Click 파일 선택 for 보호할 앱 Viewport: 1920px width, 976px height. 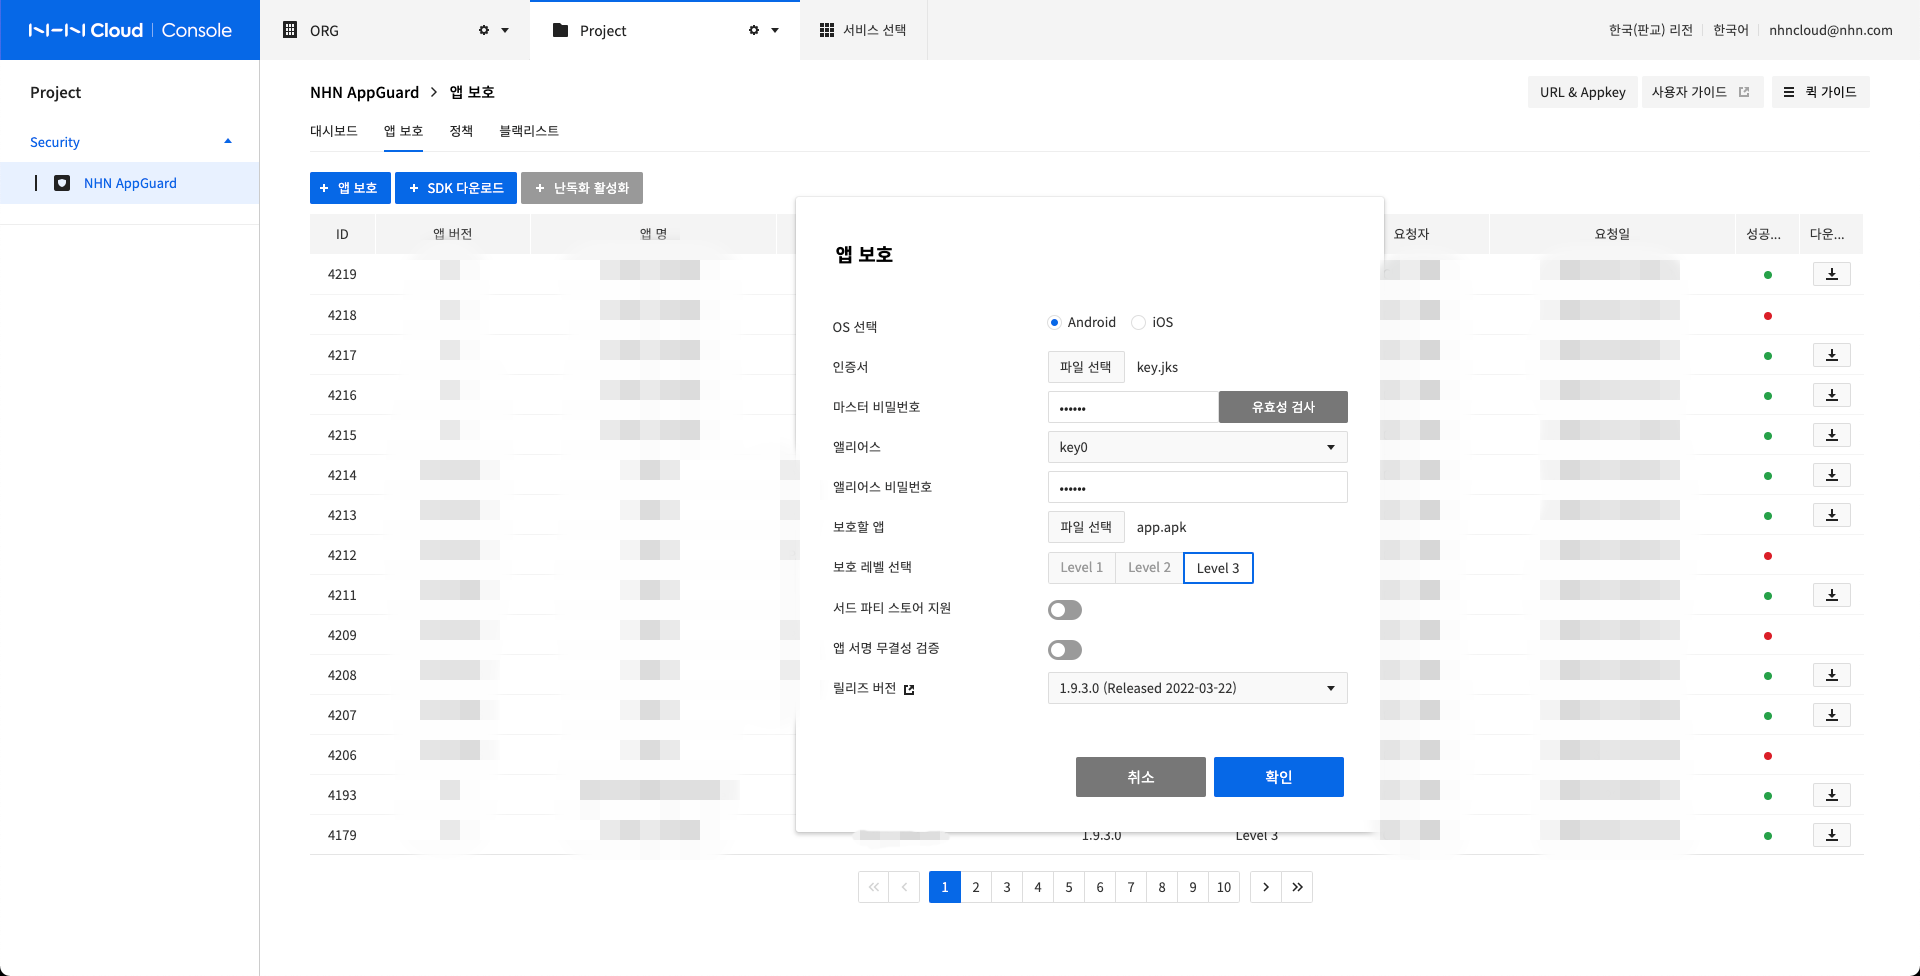(x=1086, y=527)
